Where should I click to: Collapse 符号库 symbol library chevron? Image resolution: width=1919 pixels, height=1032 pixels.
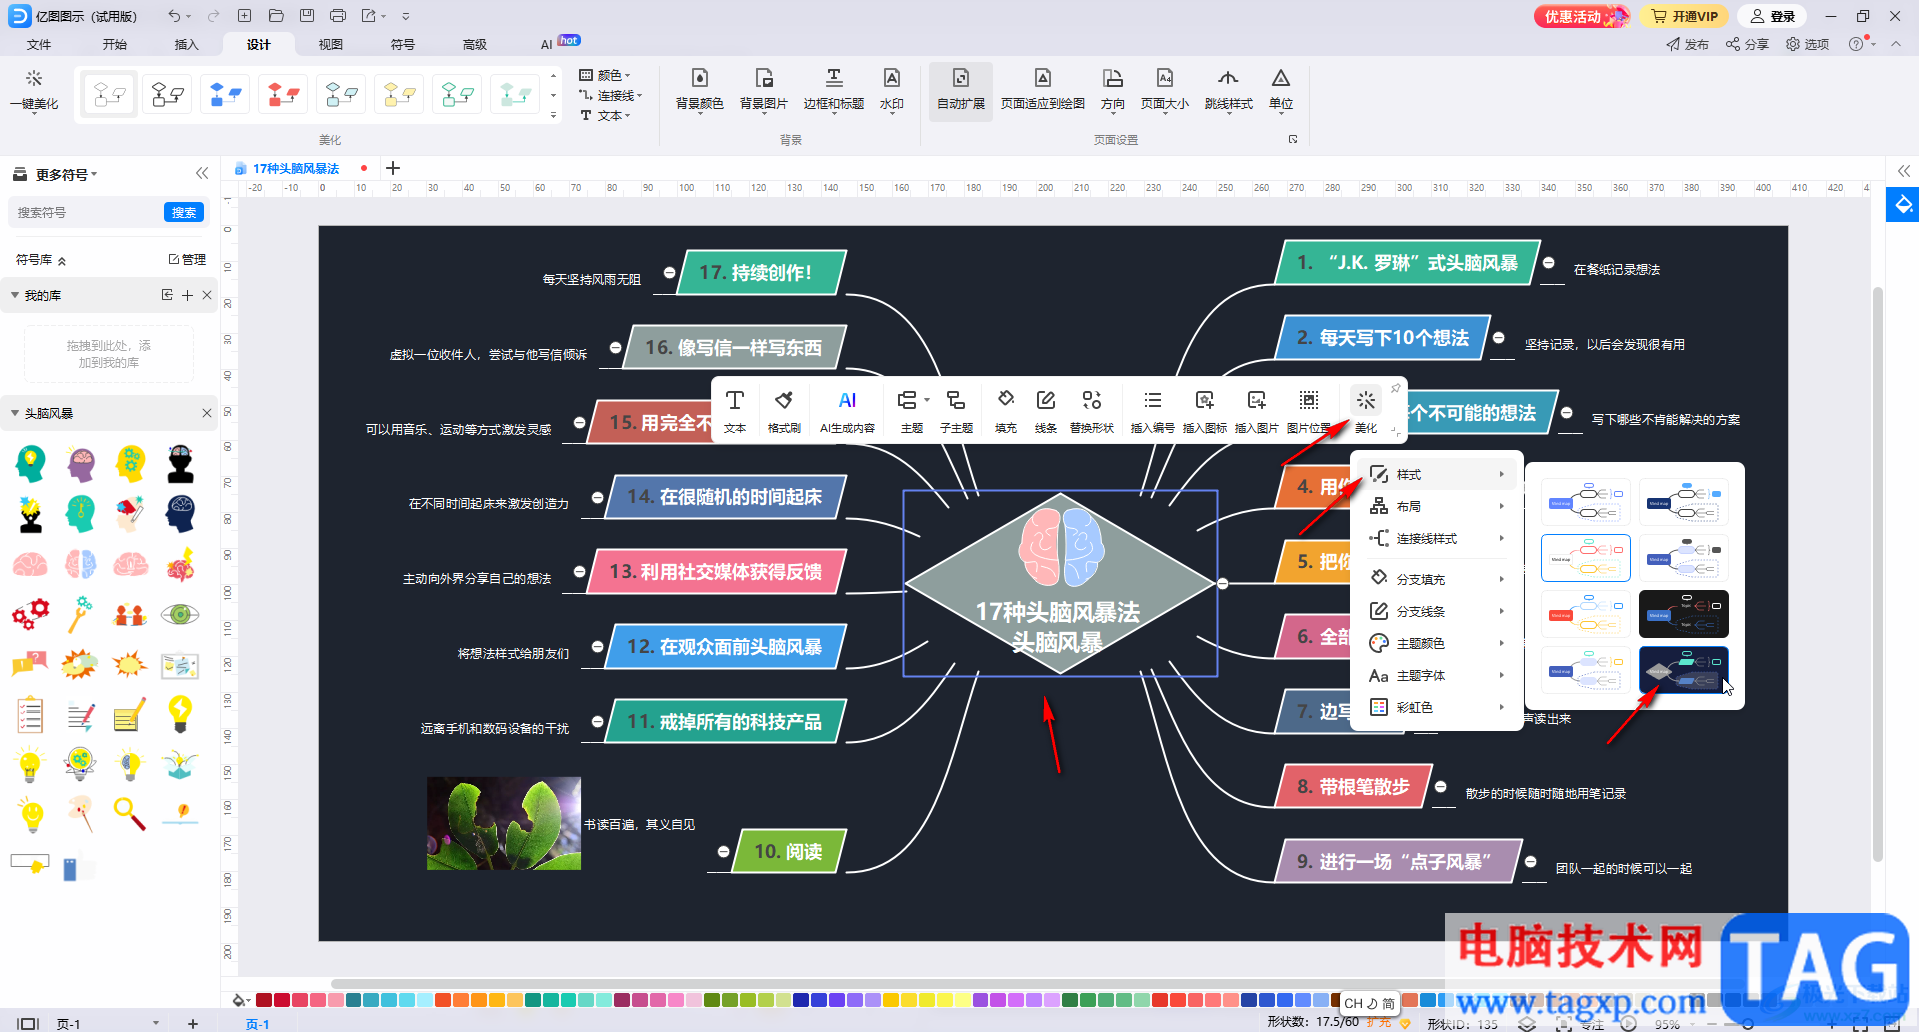click(x=62, y=260)
